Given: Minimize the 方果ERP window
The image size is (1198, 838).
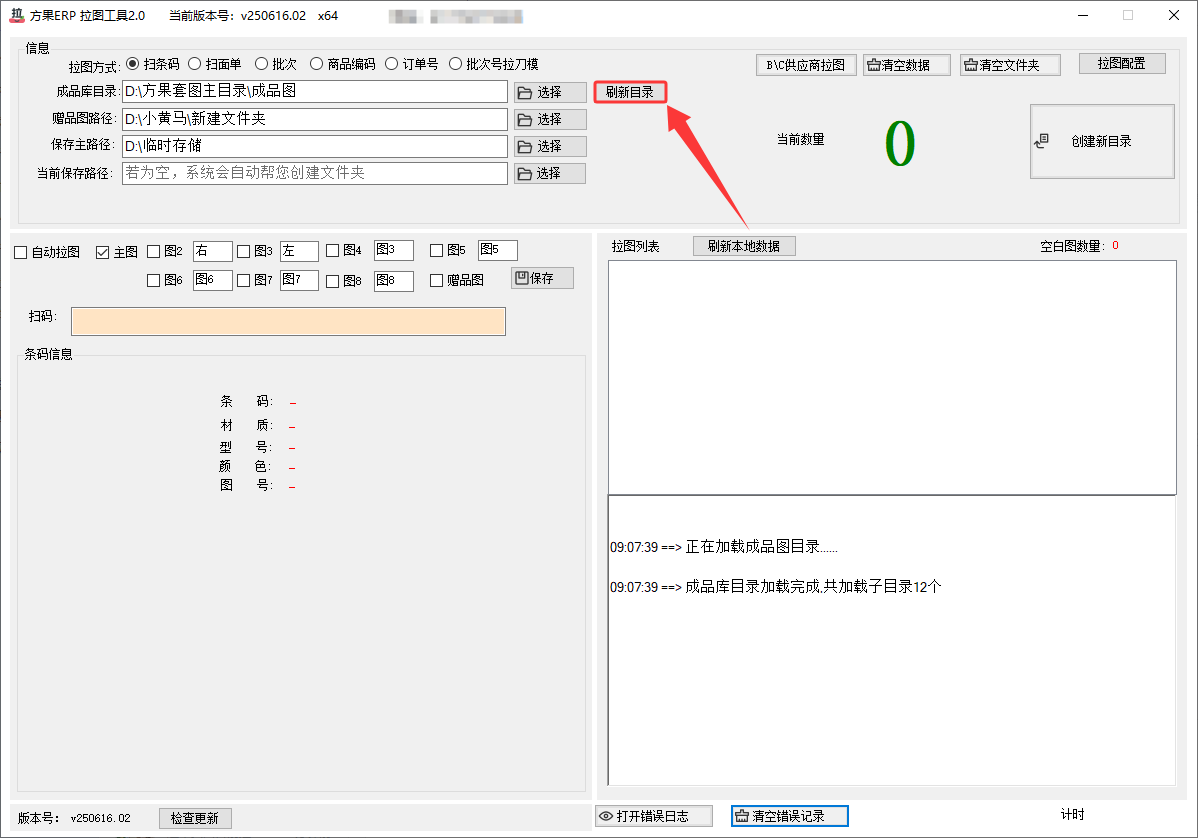Looking at the screenshot, I should pos(1083,15).
